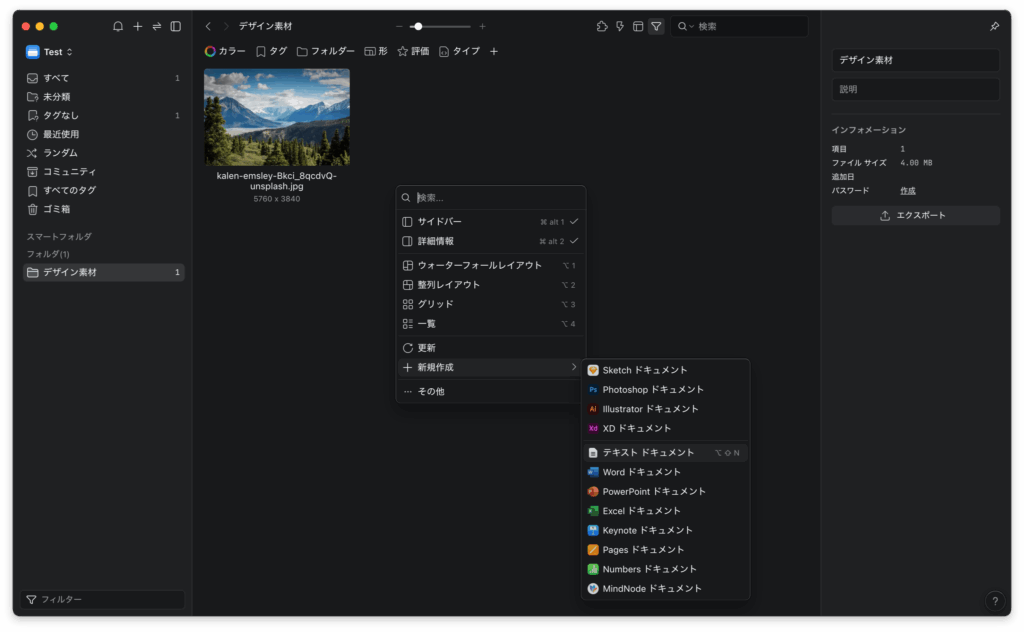Click the 作成 password link
The height and width of the screenshot is (632, 1024).
907,190
